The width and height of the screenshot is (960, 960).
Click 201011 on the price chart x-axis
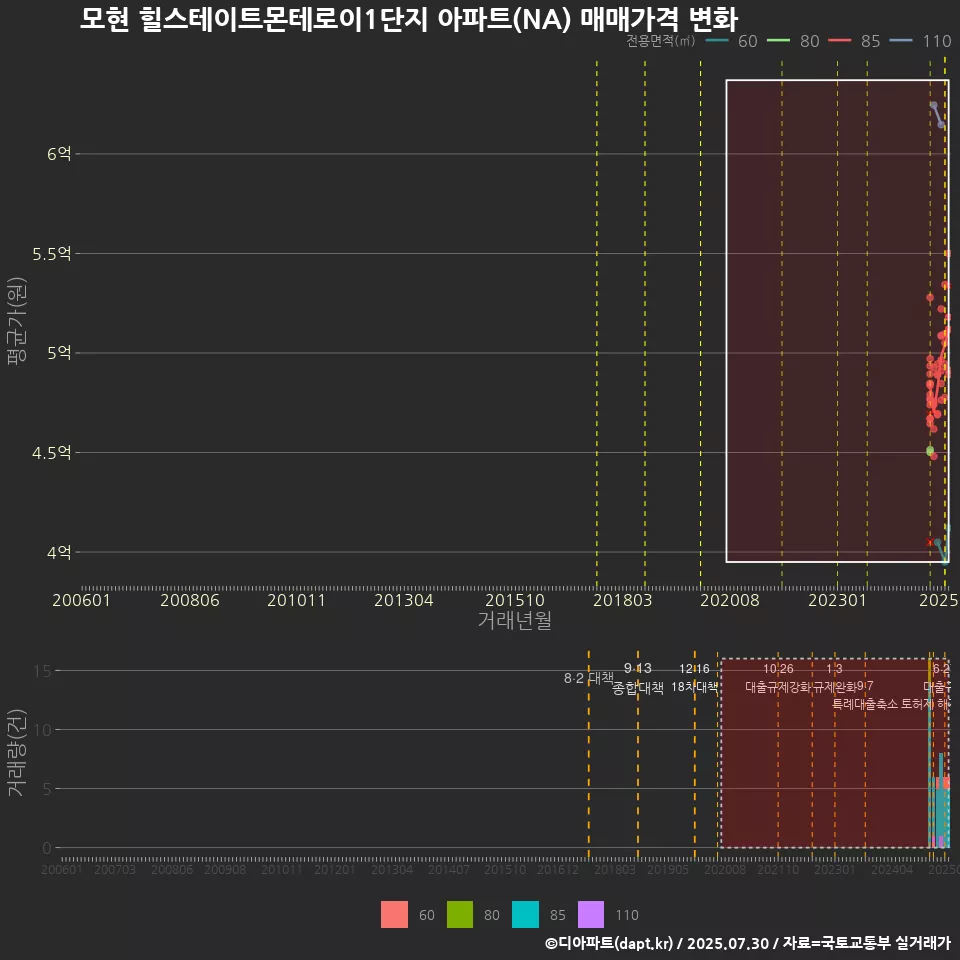296,600
